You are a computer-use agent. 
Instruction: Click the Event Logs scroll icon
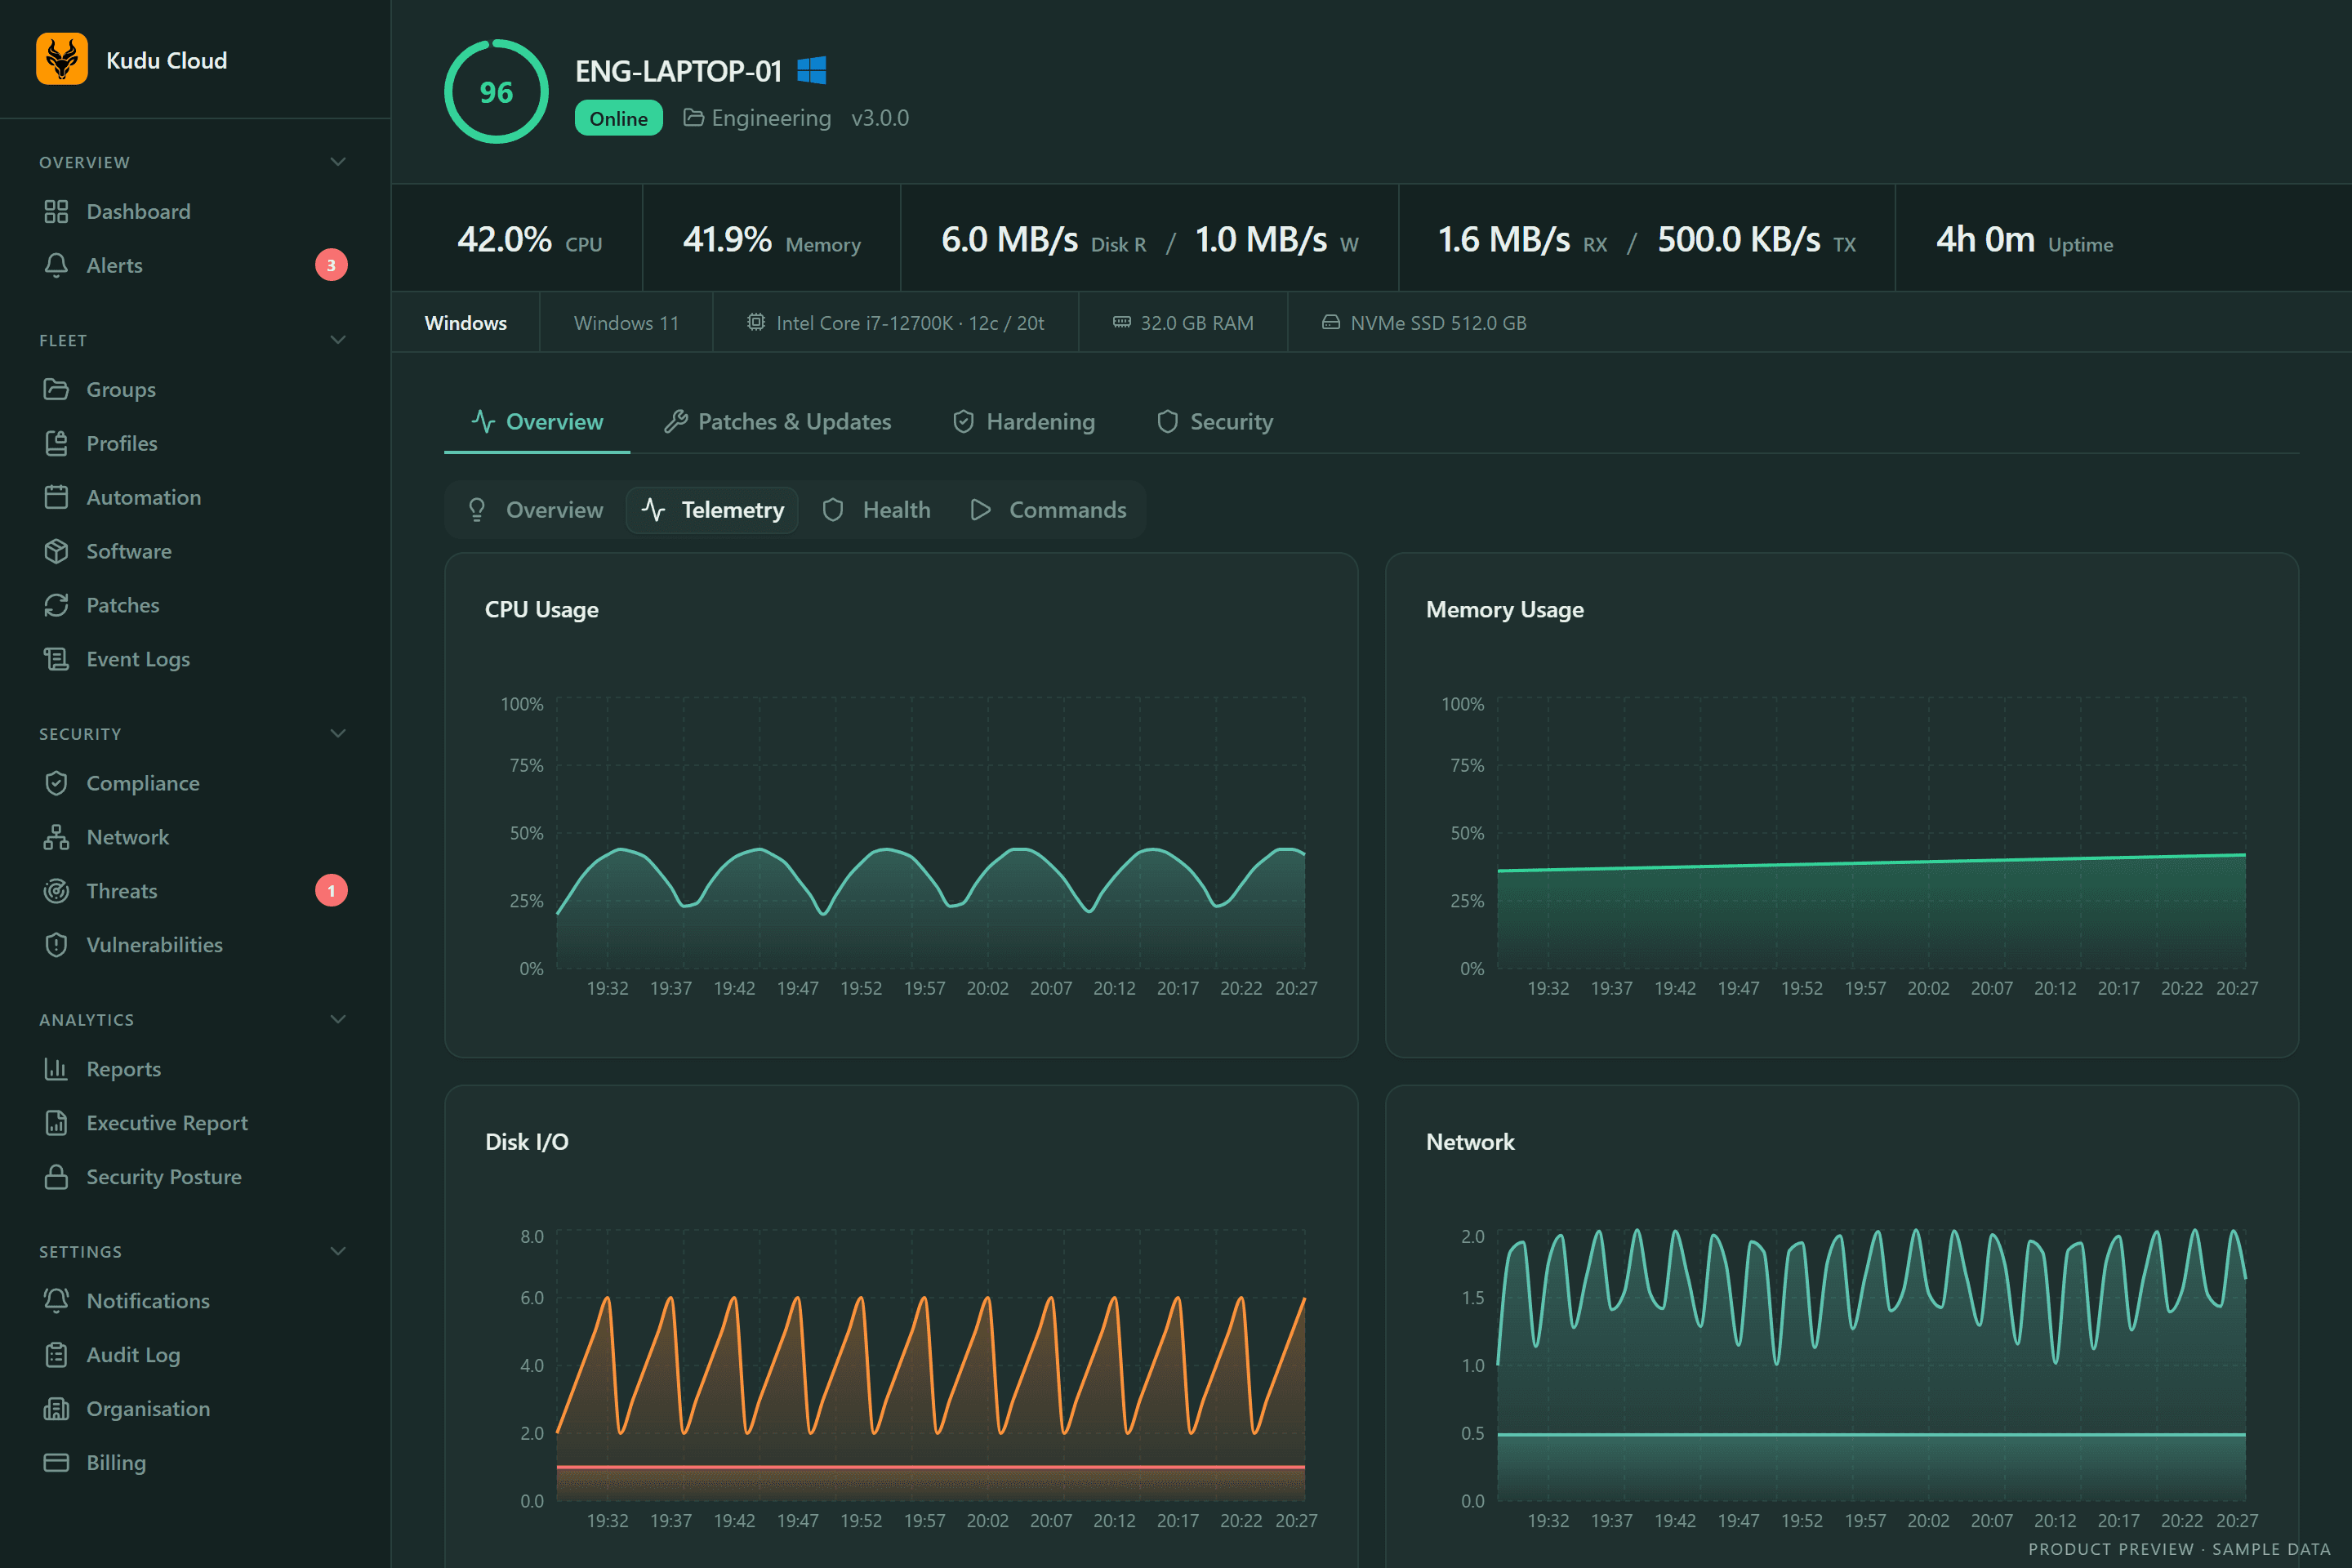pyautogui.click(x=56, y=659)
